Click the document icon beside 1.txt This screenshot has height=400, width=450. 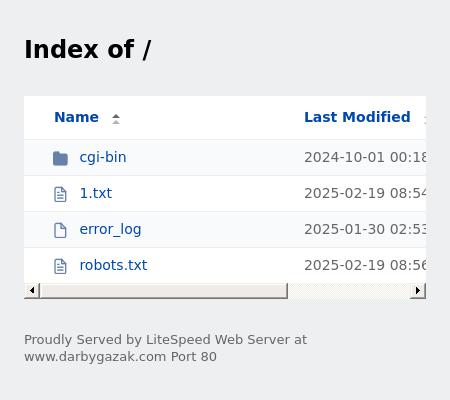click(60, 194)
